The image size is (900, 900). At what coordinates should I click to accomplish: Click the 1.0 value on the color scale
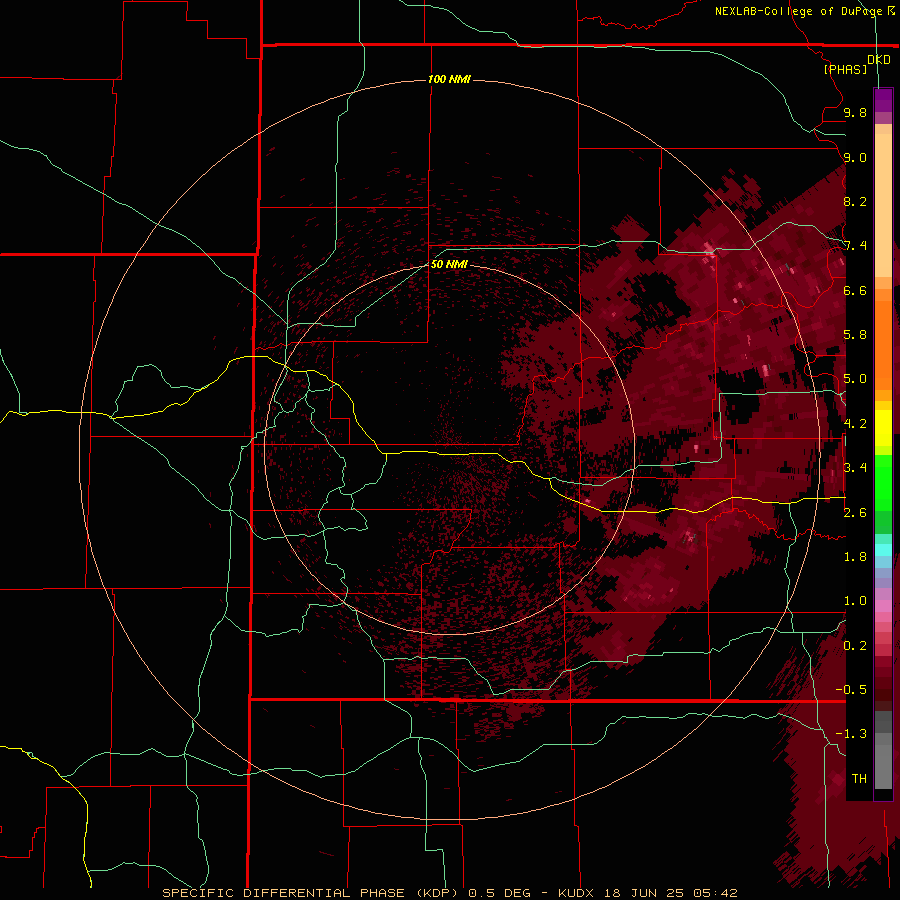click(x=855, y=601)
